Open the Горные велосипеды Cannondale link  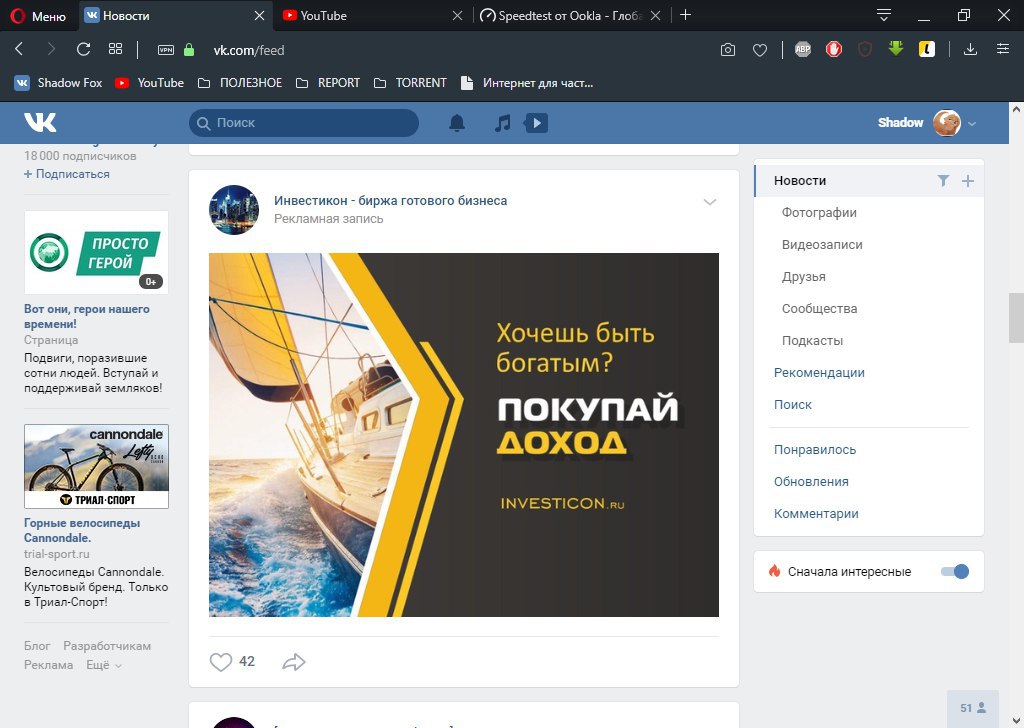coord(82,530)
